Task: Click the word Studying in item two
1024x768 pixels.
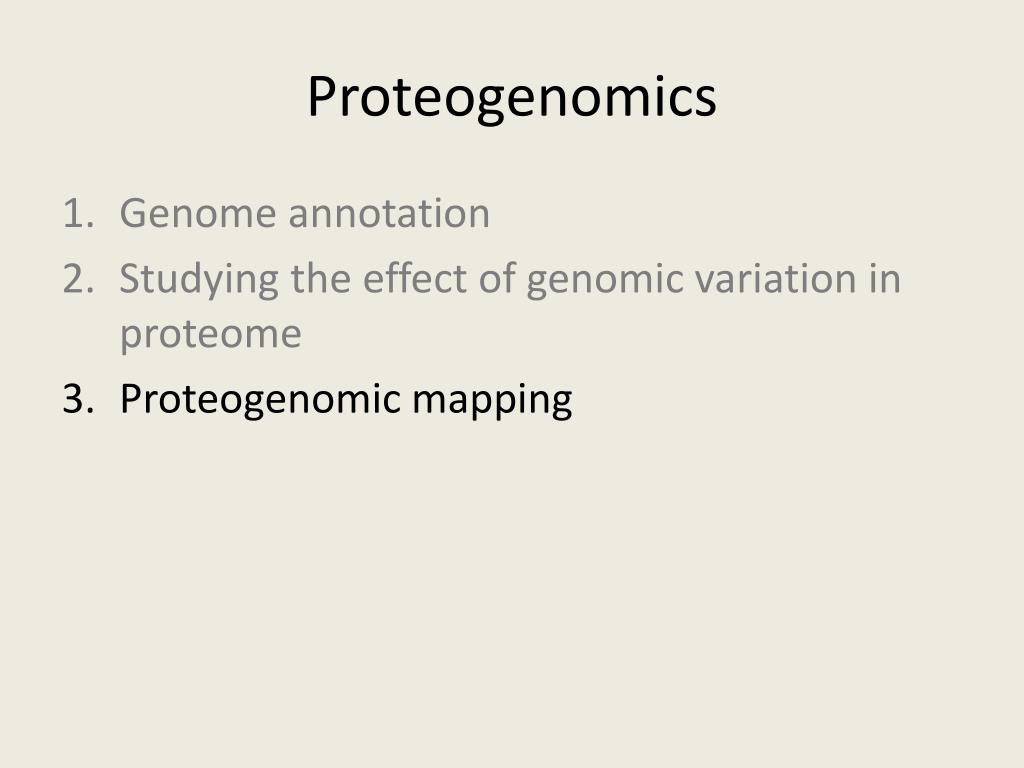Action: coord(199,281)
